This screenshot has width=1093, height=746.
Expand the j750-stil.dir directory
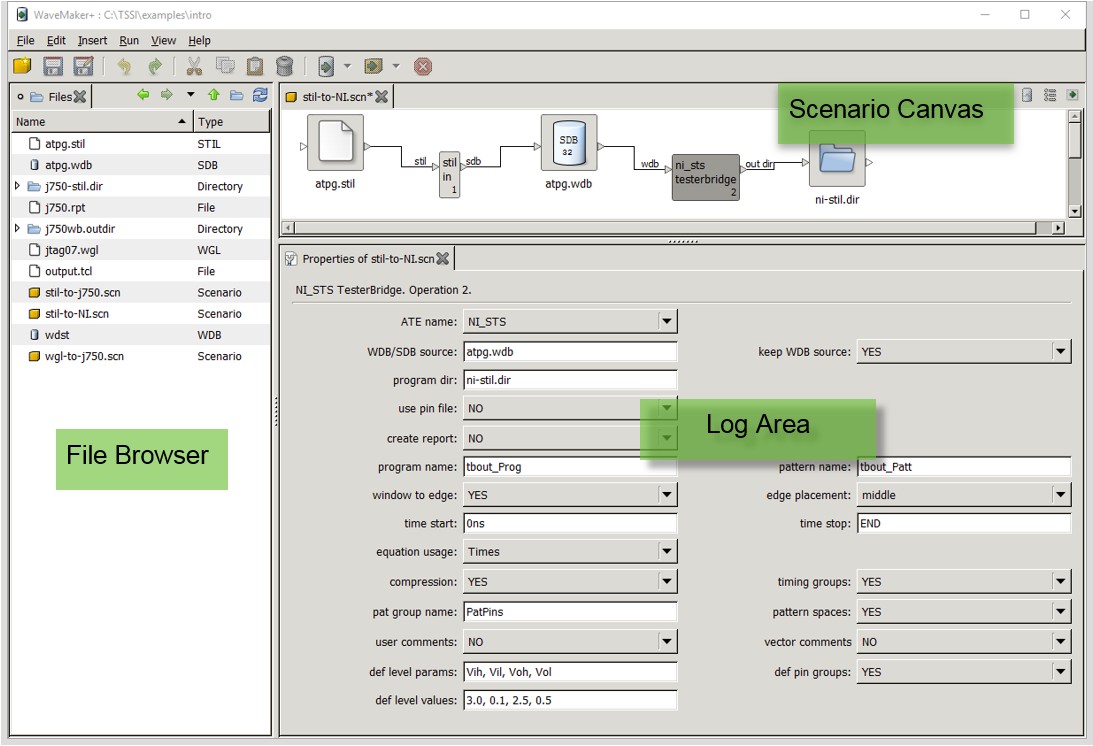pos(17,186)
